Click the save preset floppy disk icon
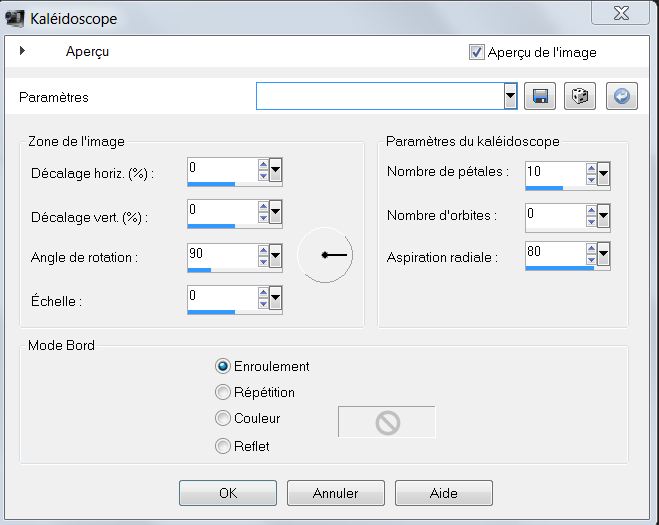659x525 pixels. 540,96
